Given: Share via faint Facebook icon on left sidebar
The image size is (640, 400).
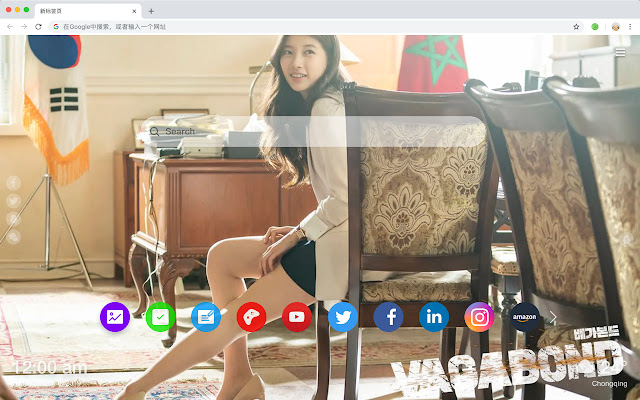Looking at the screenshot, I should pos(13,183).
